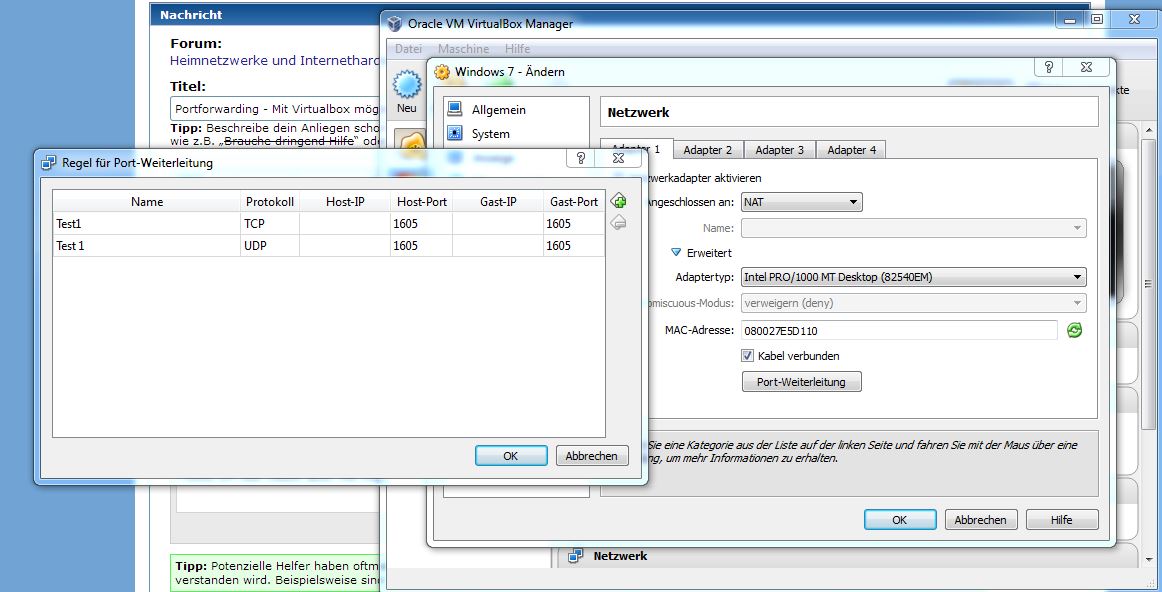Click Host-Port 1605 in UDP row
1162x592 pixels.
[421, 245]
